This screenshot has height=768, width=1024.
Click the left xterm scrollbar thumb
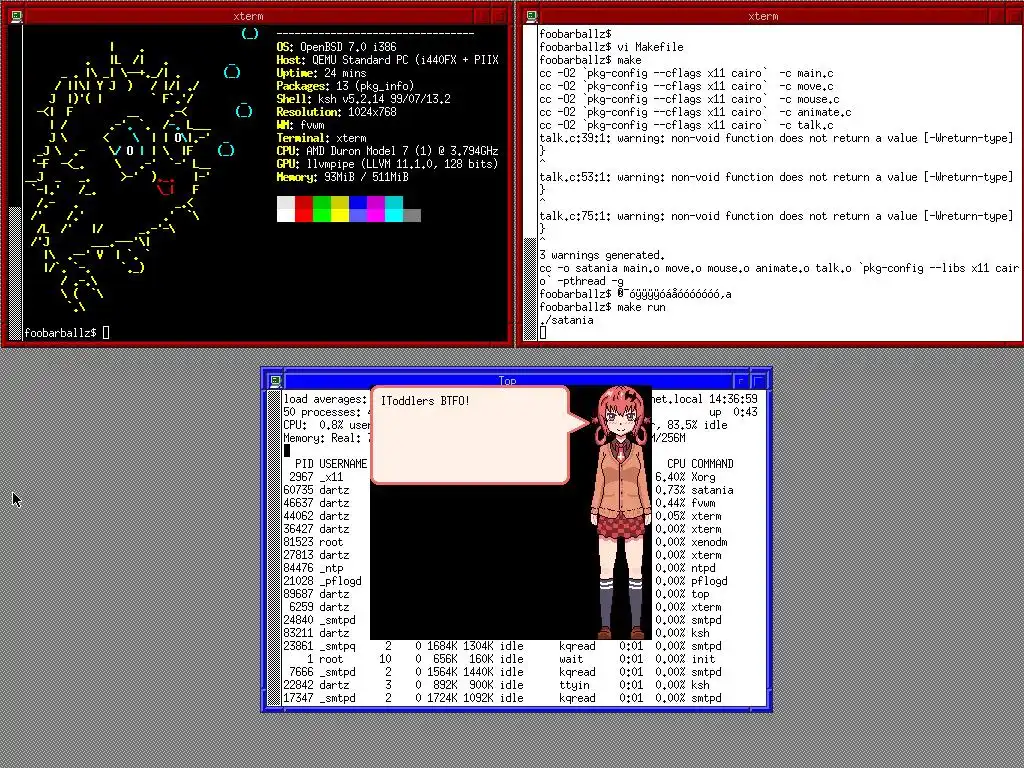15,272
